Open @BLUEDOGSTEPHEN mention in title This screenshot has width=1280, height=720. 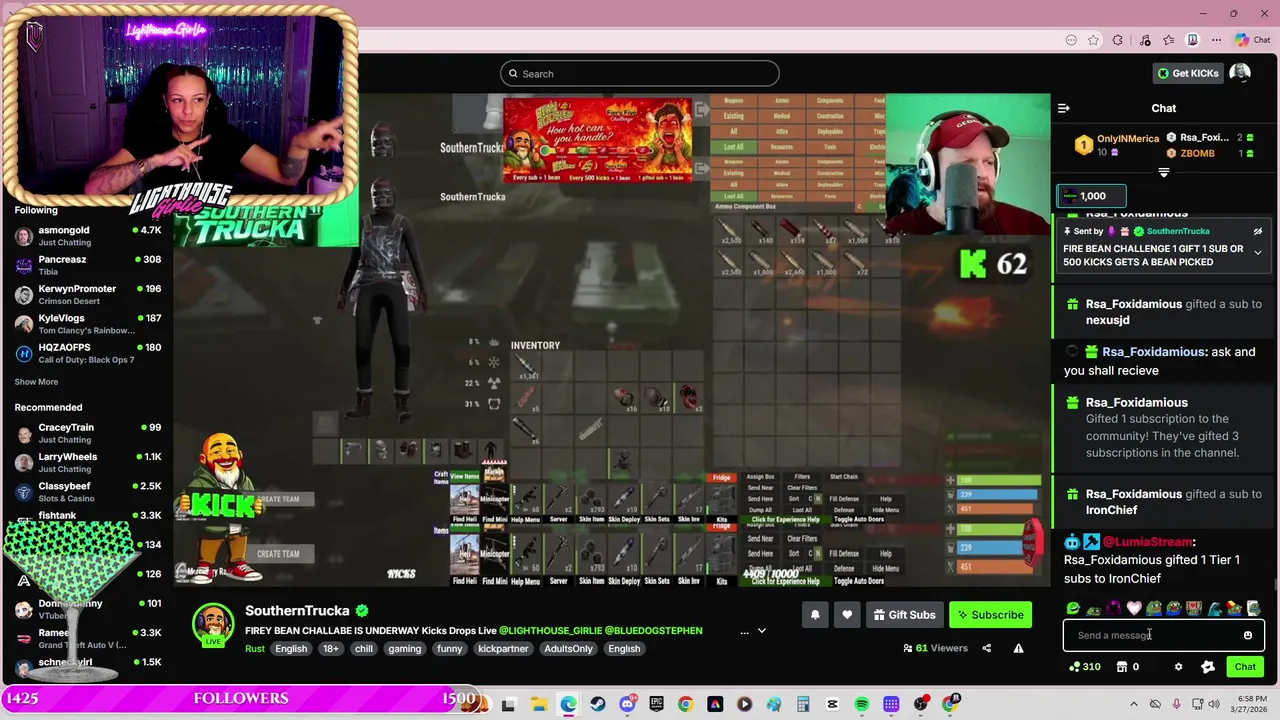[654, 631]
